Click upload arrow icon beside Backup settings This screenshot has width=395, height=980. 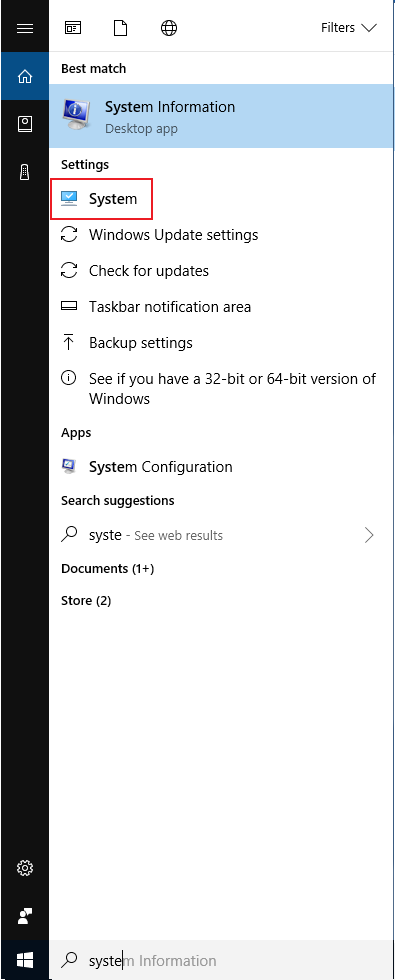coord(69,342)
